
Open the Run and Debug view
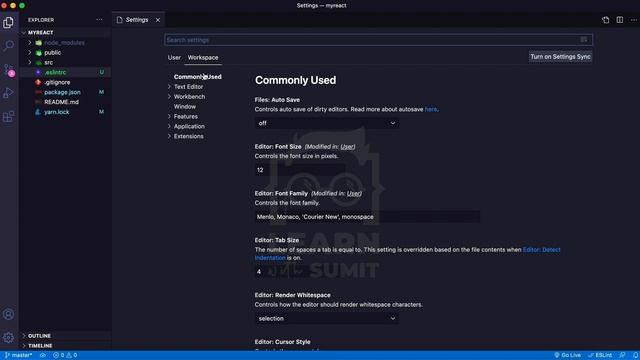[x=9, y=93]
